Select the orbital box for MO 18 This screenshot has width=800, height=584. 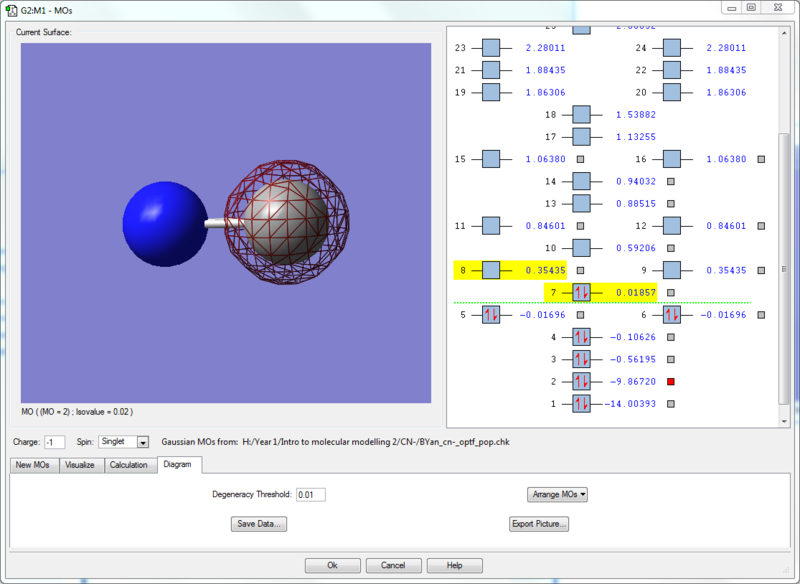(x=581, y=115)
